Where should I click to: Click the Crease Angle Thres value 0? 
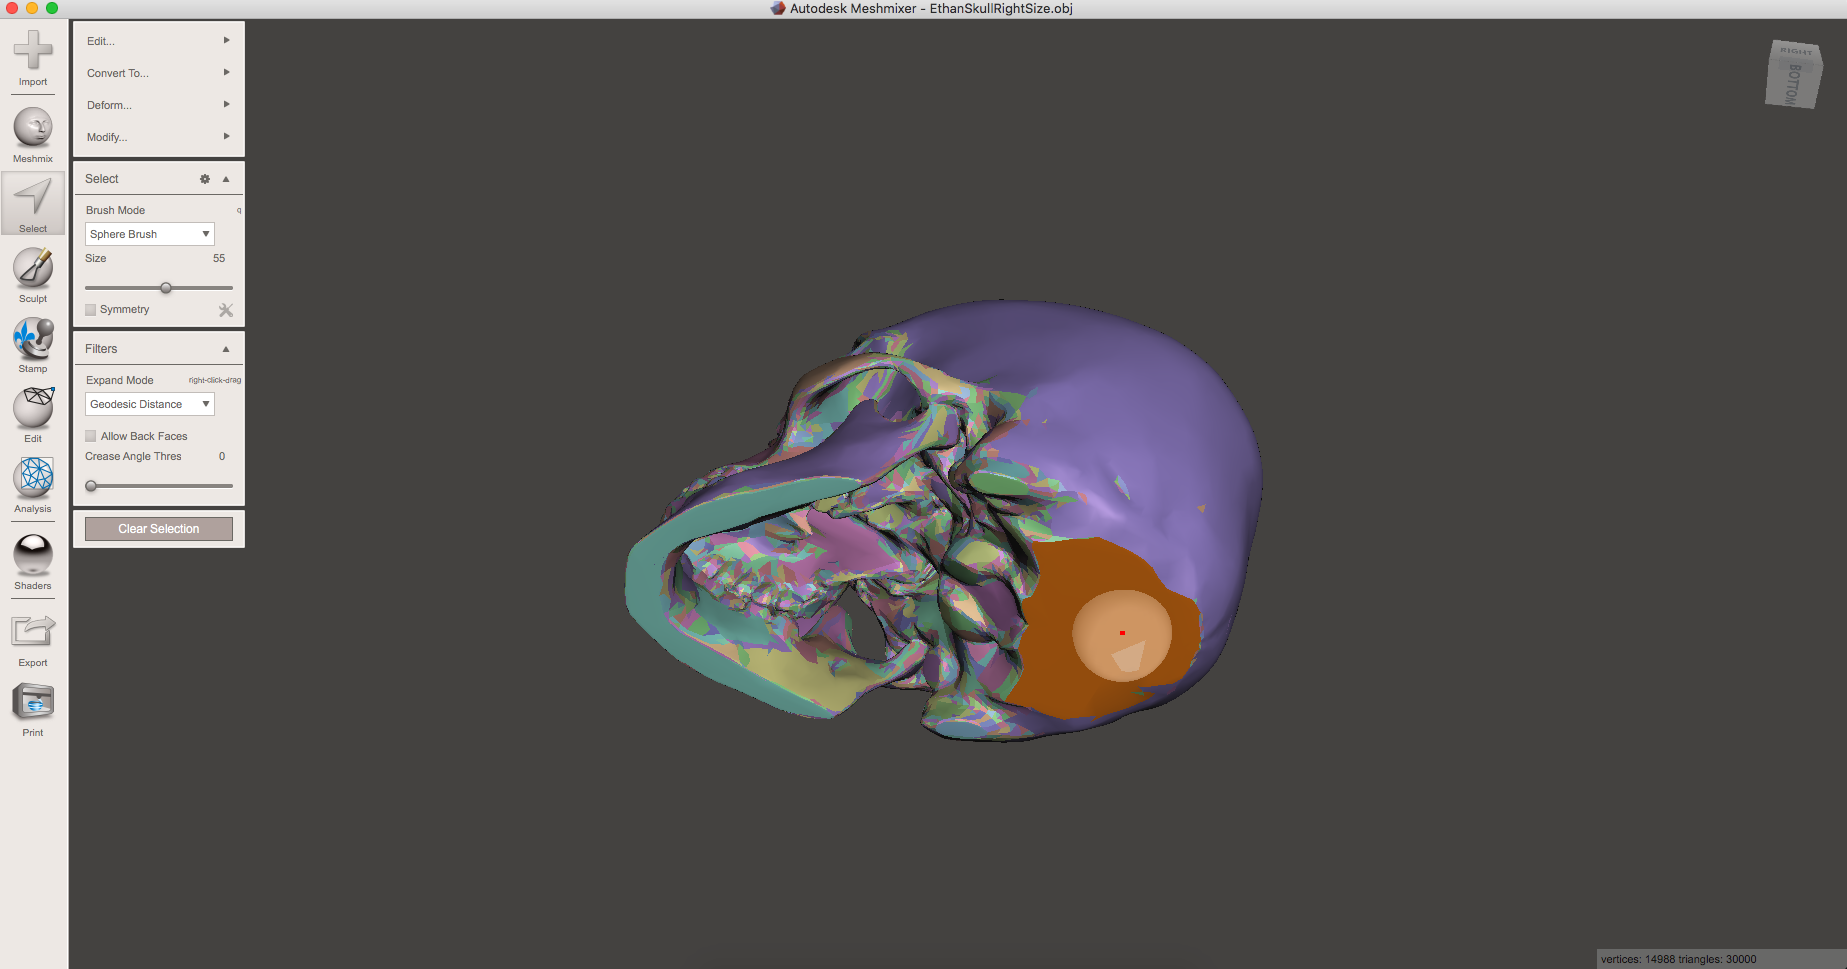coord(222,456)
